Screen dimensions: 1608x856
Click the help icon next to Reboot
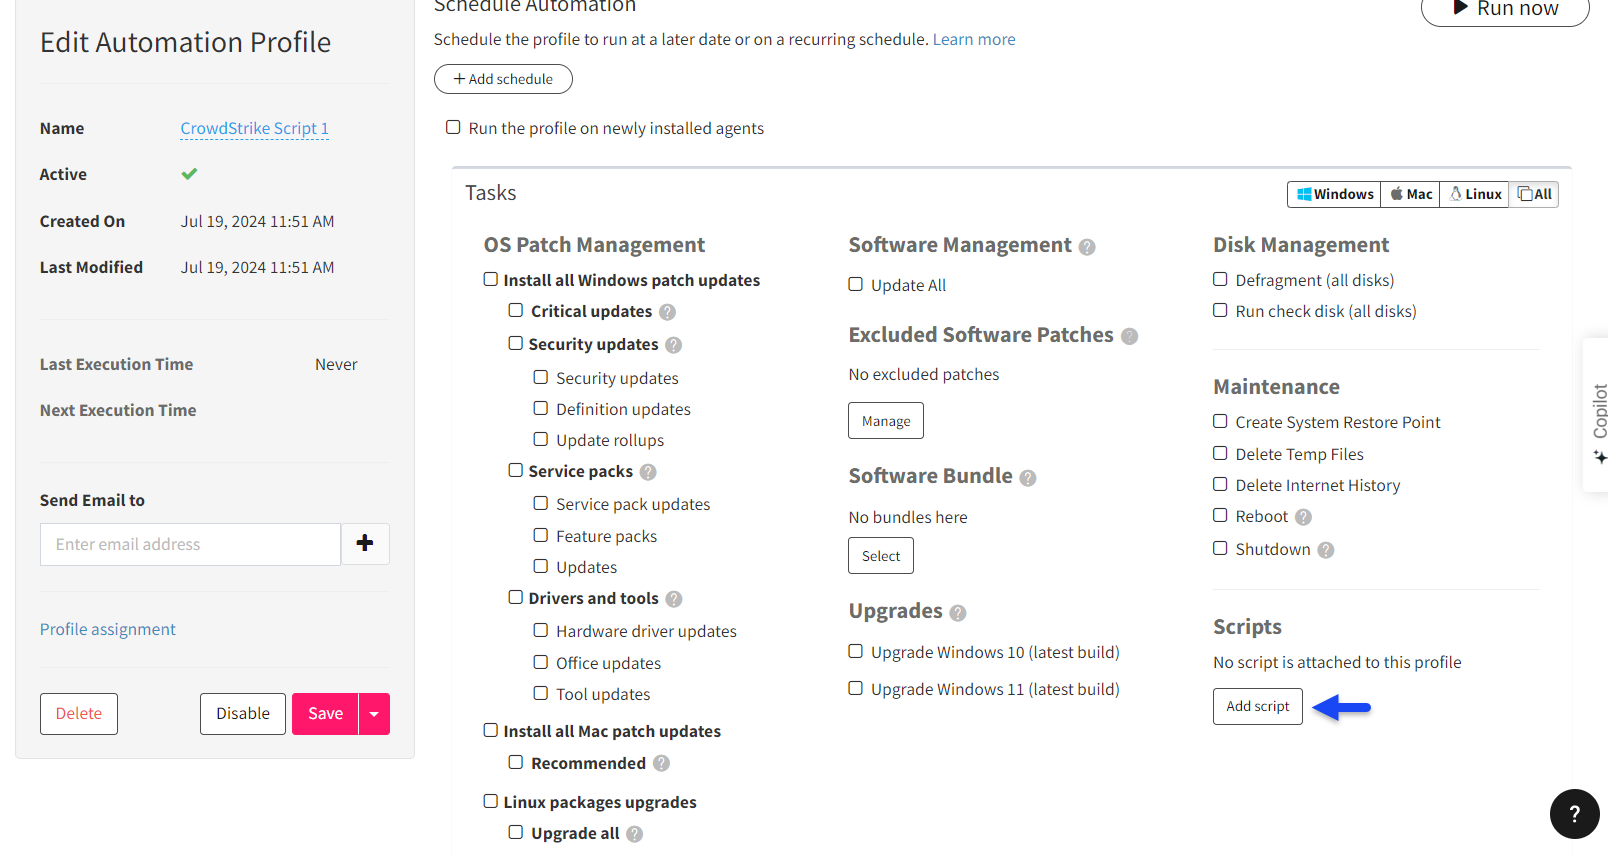pos(1303,517)
